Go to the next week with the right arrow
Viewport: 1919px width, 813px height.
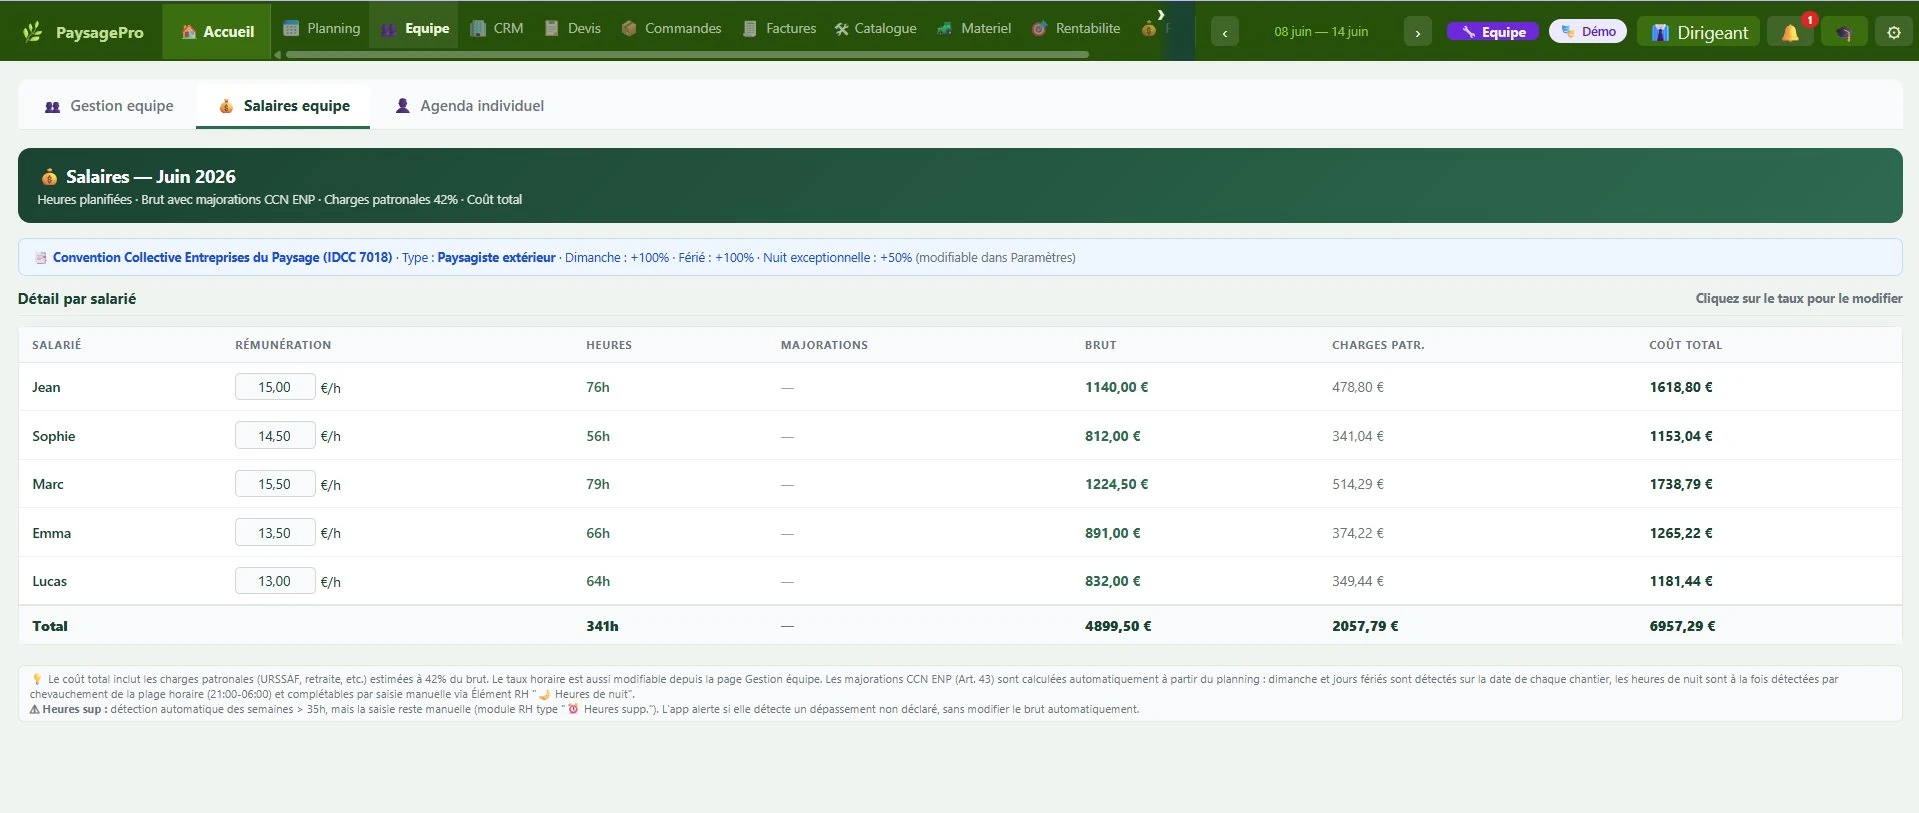1417,32
